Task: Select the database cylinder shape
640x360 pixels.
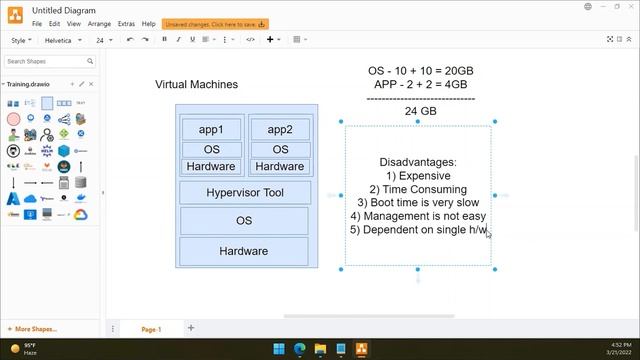Action: coord(80,182)
